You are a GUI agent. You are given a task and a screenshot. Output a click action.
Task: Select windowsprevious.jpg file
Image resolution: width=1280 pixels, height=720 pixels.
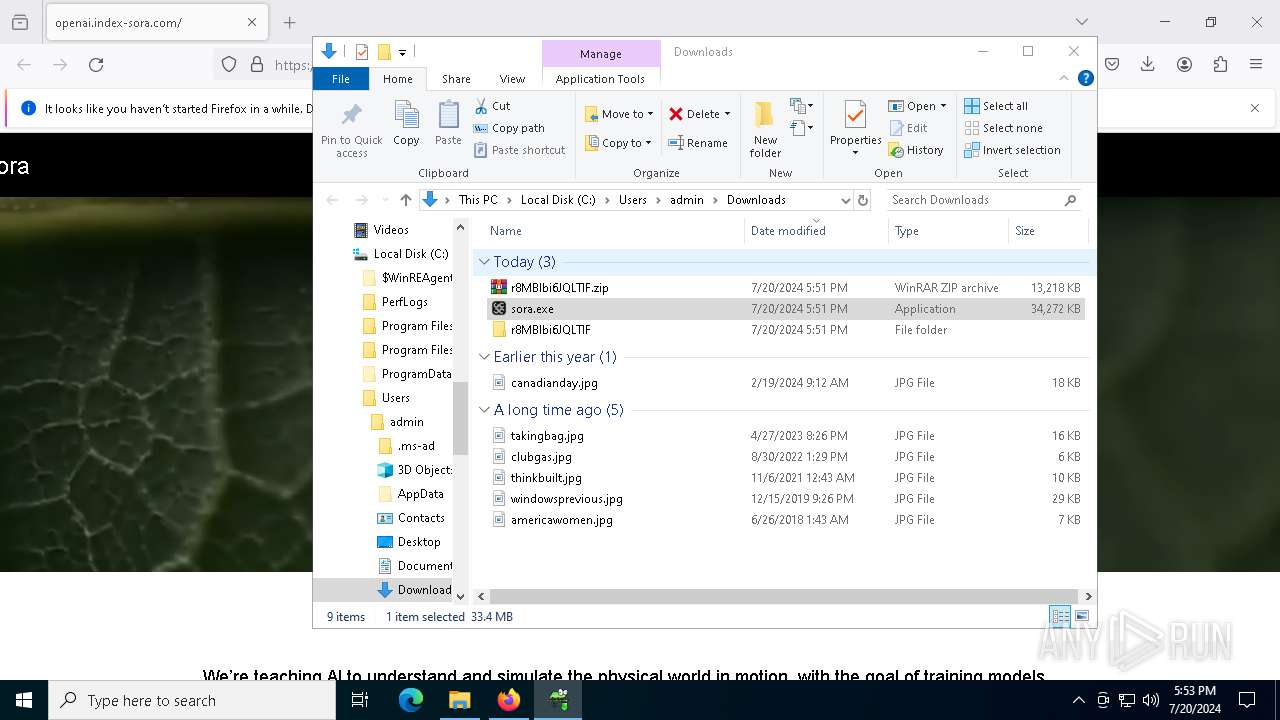coord(566,499)
